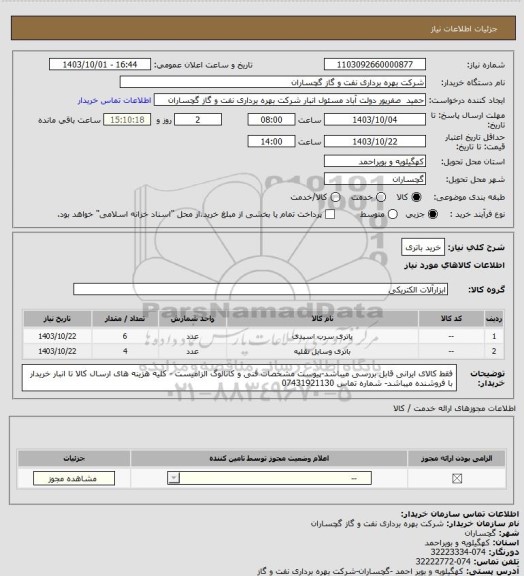Click the remaining time field 15:10:18
Image resolution: width=524 pixels, height=576 pixels.
click(127, 120)
